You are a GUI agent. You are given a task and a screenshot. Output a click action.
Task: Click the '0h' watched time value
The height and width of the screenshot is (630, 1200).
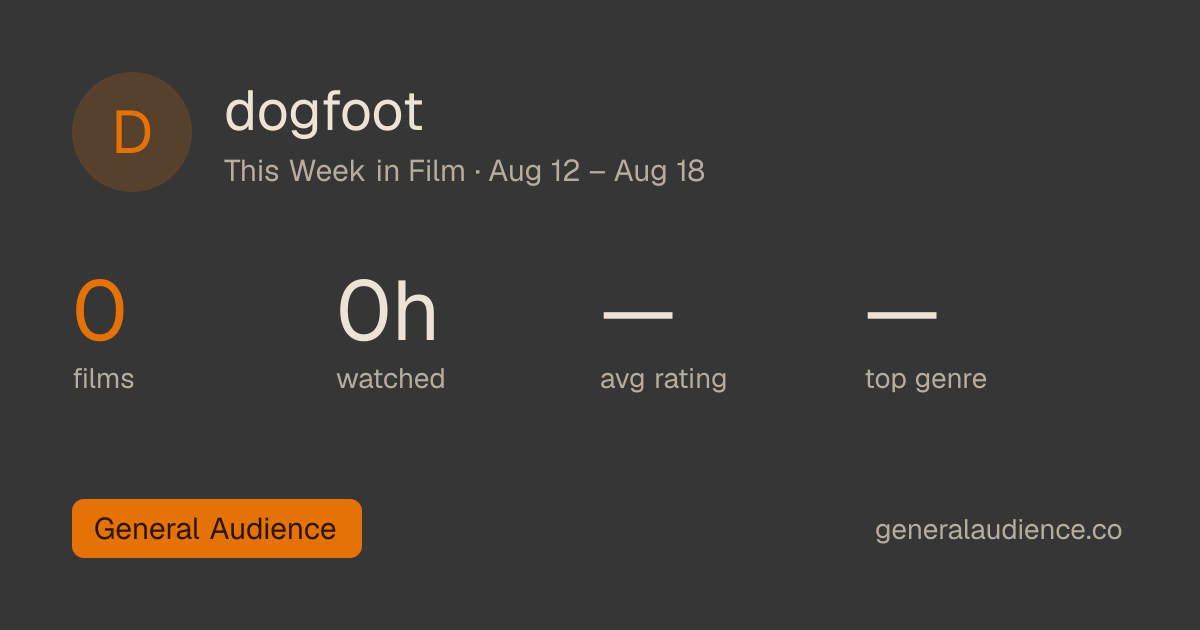pos(388,312)
